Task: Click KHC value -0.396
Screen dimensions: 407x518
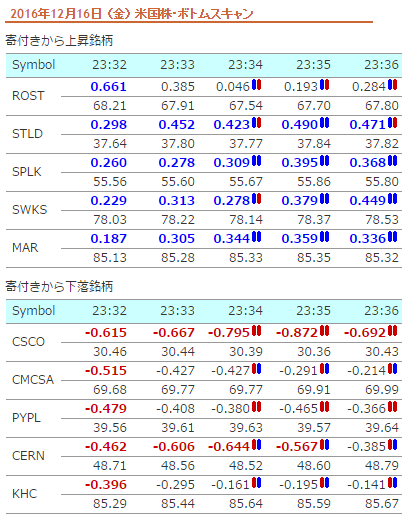Action: [x=106, y=485]
